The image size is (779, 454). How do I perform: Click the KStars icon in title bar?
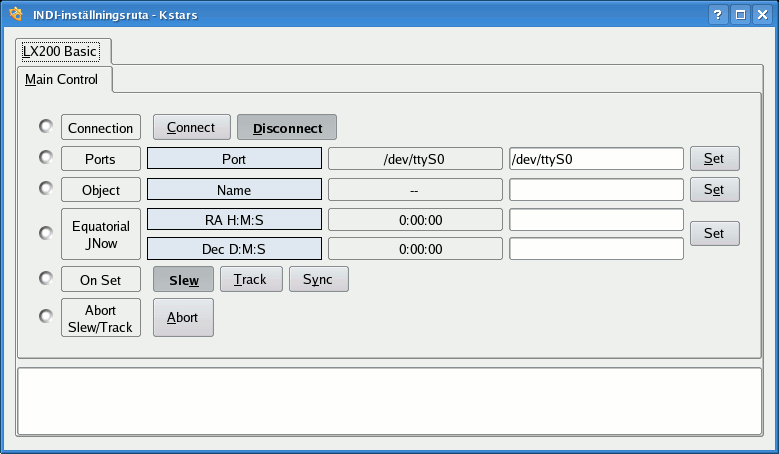[15, 14]
